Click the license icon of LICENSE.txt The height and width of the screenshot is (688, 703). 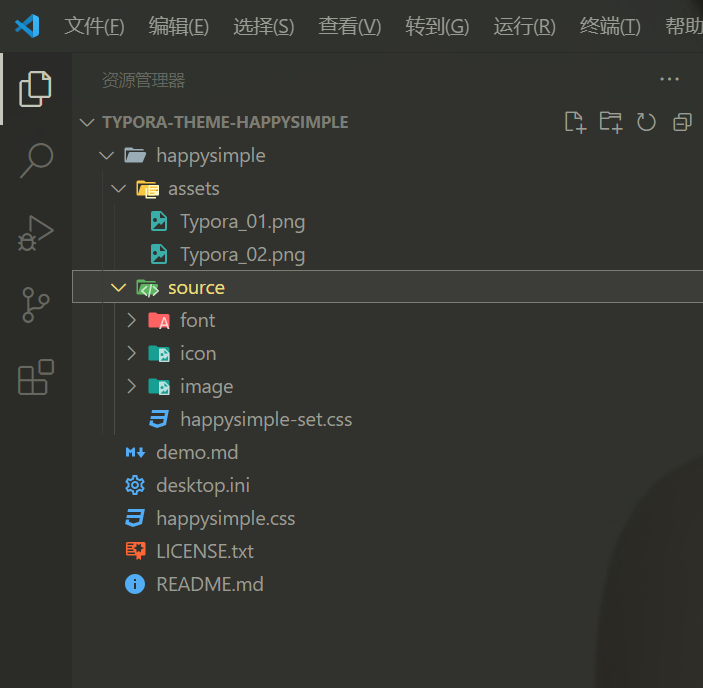pos(135,551)
